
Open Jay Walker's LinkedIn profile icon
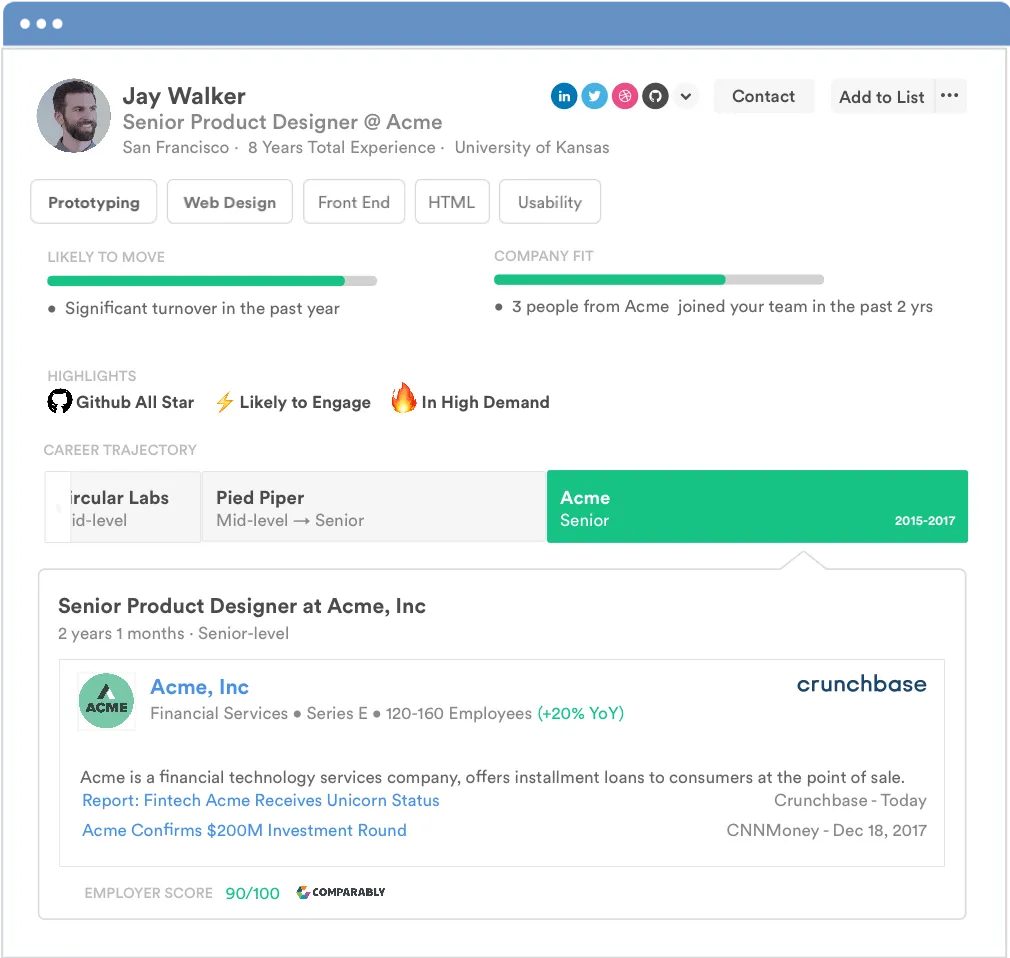[x=564, y=97]
